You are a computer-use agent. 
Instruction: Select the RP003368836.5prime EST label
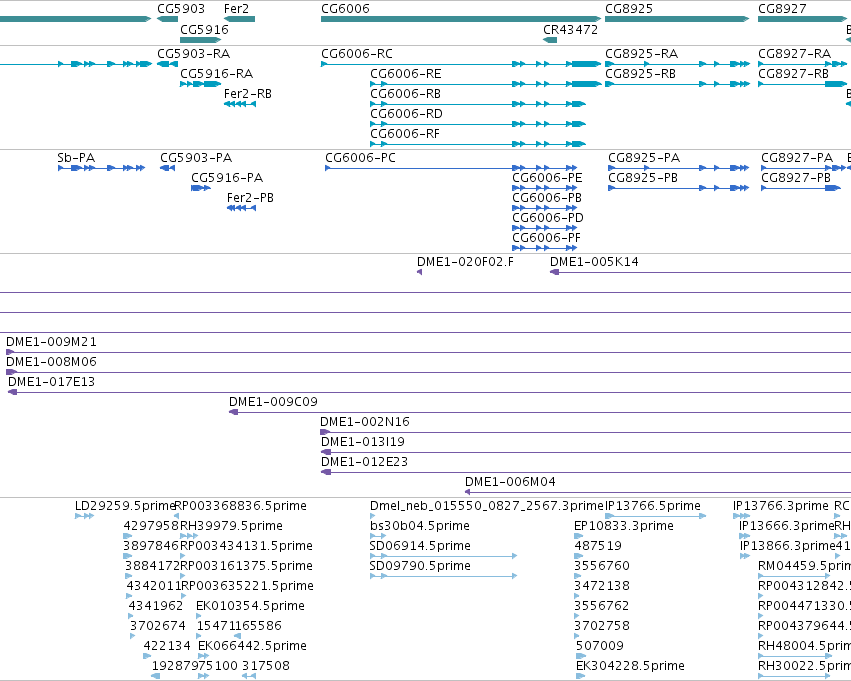coord(240,506)
